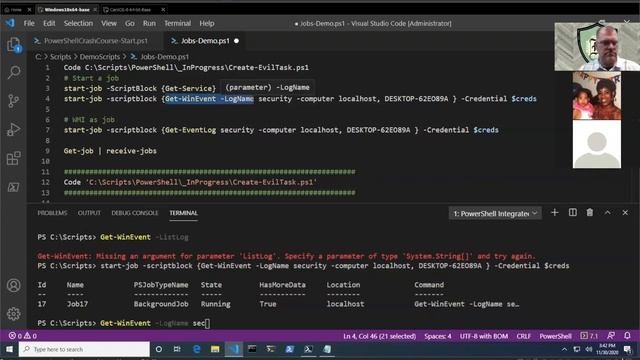
Task: Open Task View on the taskbar
Action: click(177, 349)
